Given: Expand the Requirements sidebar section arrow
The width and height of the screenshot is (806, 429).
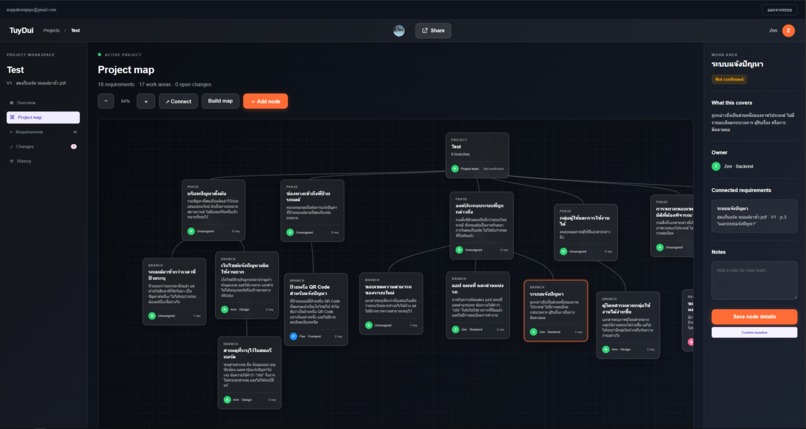Looking at the screenshot, I should click(x=11, y=133).
